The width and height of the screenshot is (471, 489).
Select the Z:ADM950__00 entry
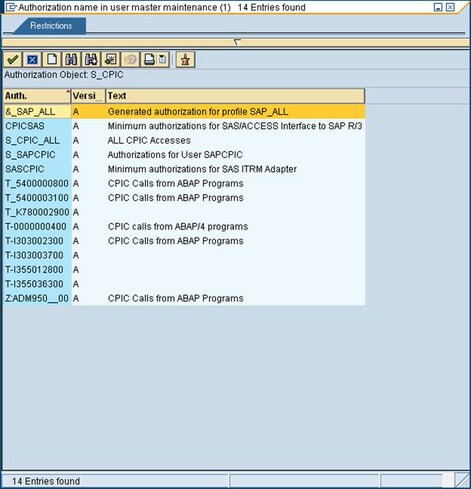point(37,298)
